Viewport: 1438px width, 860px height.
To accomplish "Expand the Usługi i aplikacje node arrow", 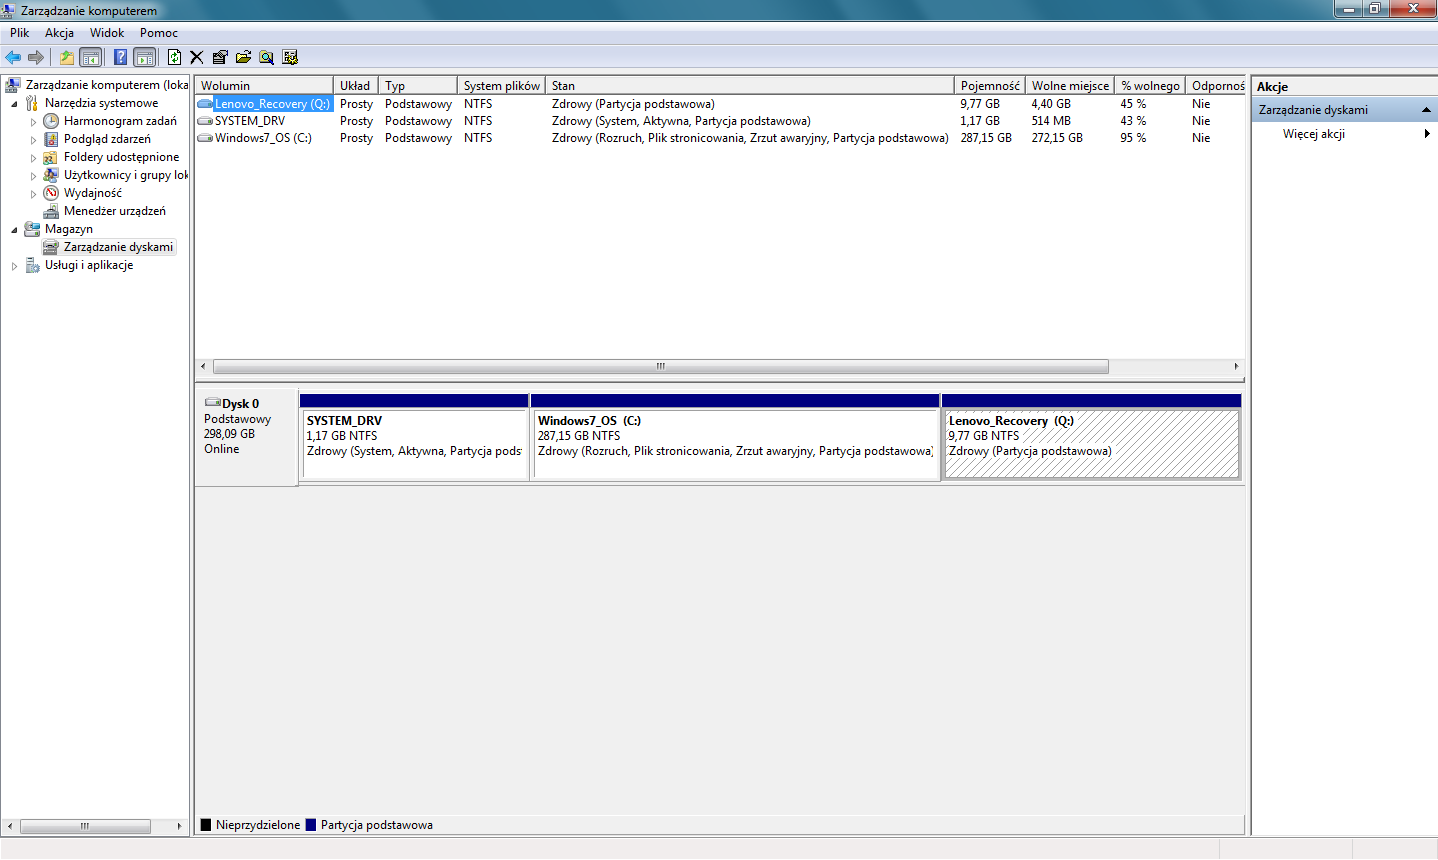I will pyautogui.click(x=14, y=265).
